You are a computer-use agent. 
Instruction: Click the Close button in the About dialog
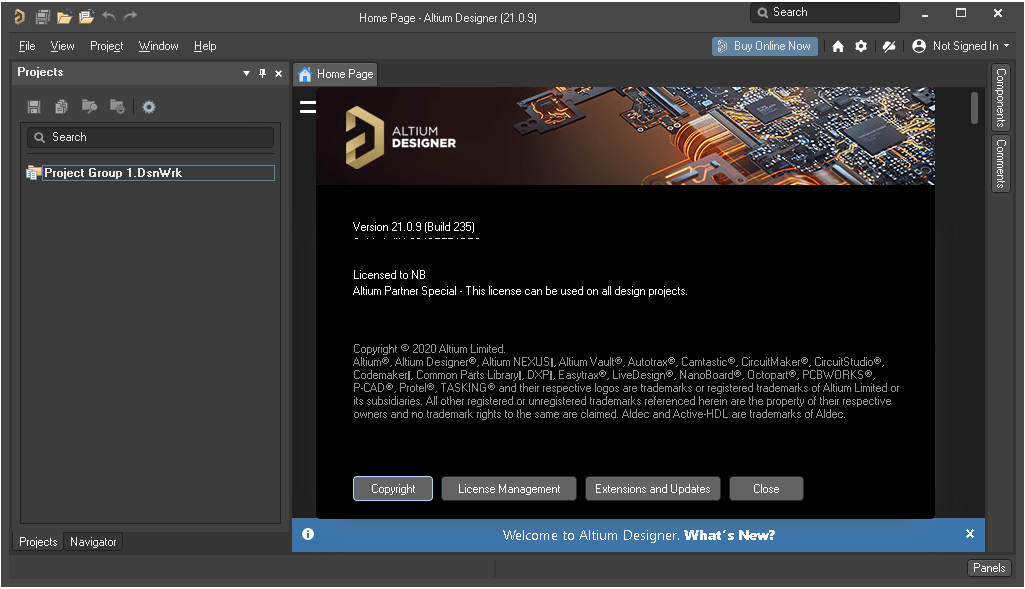766,488
